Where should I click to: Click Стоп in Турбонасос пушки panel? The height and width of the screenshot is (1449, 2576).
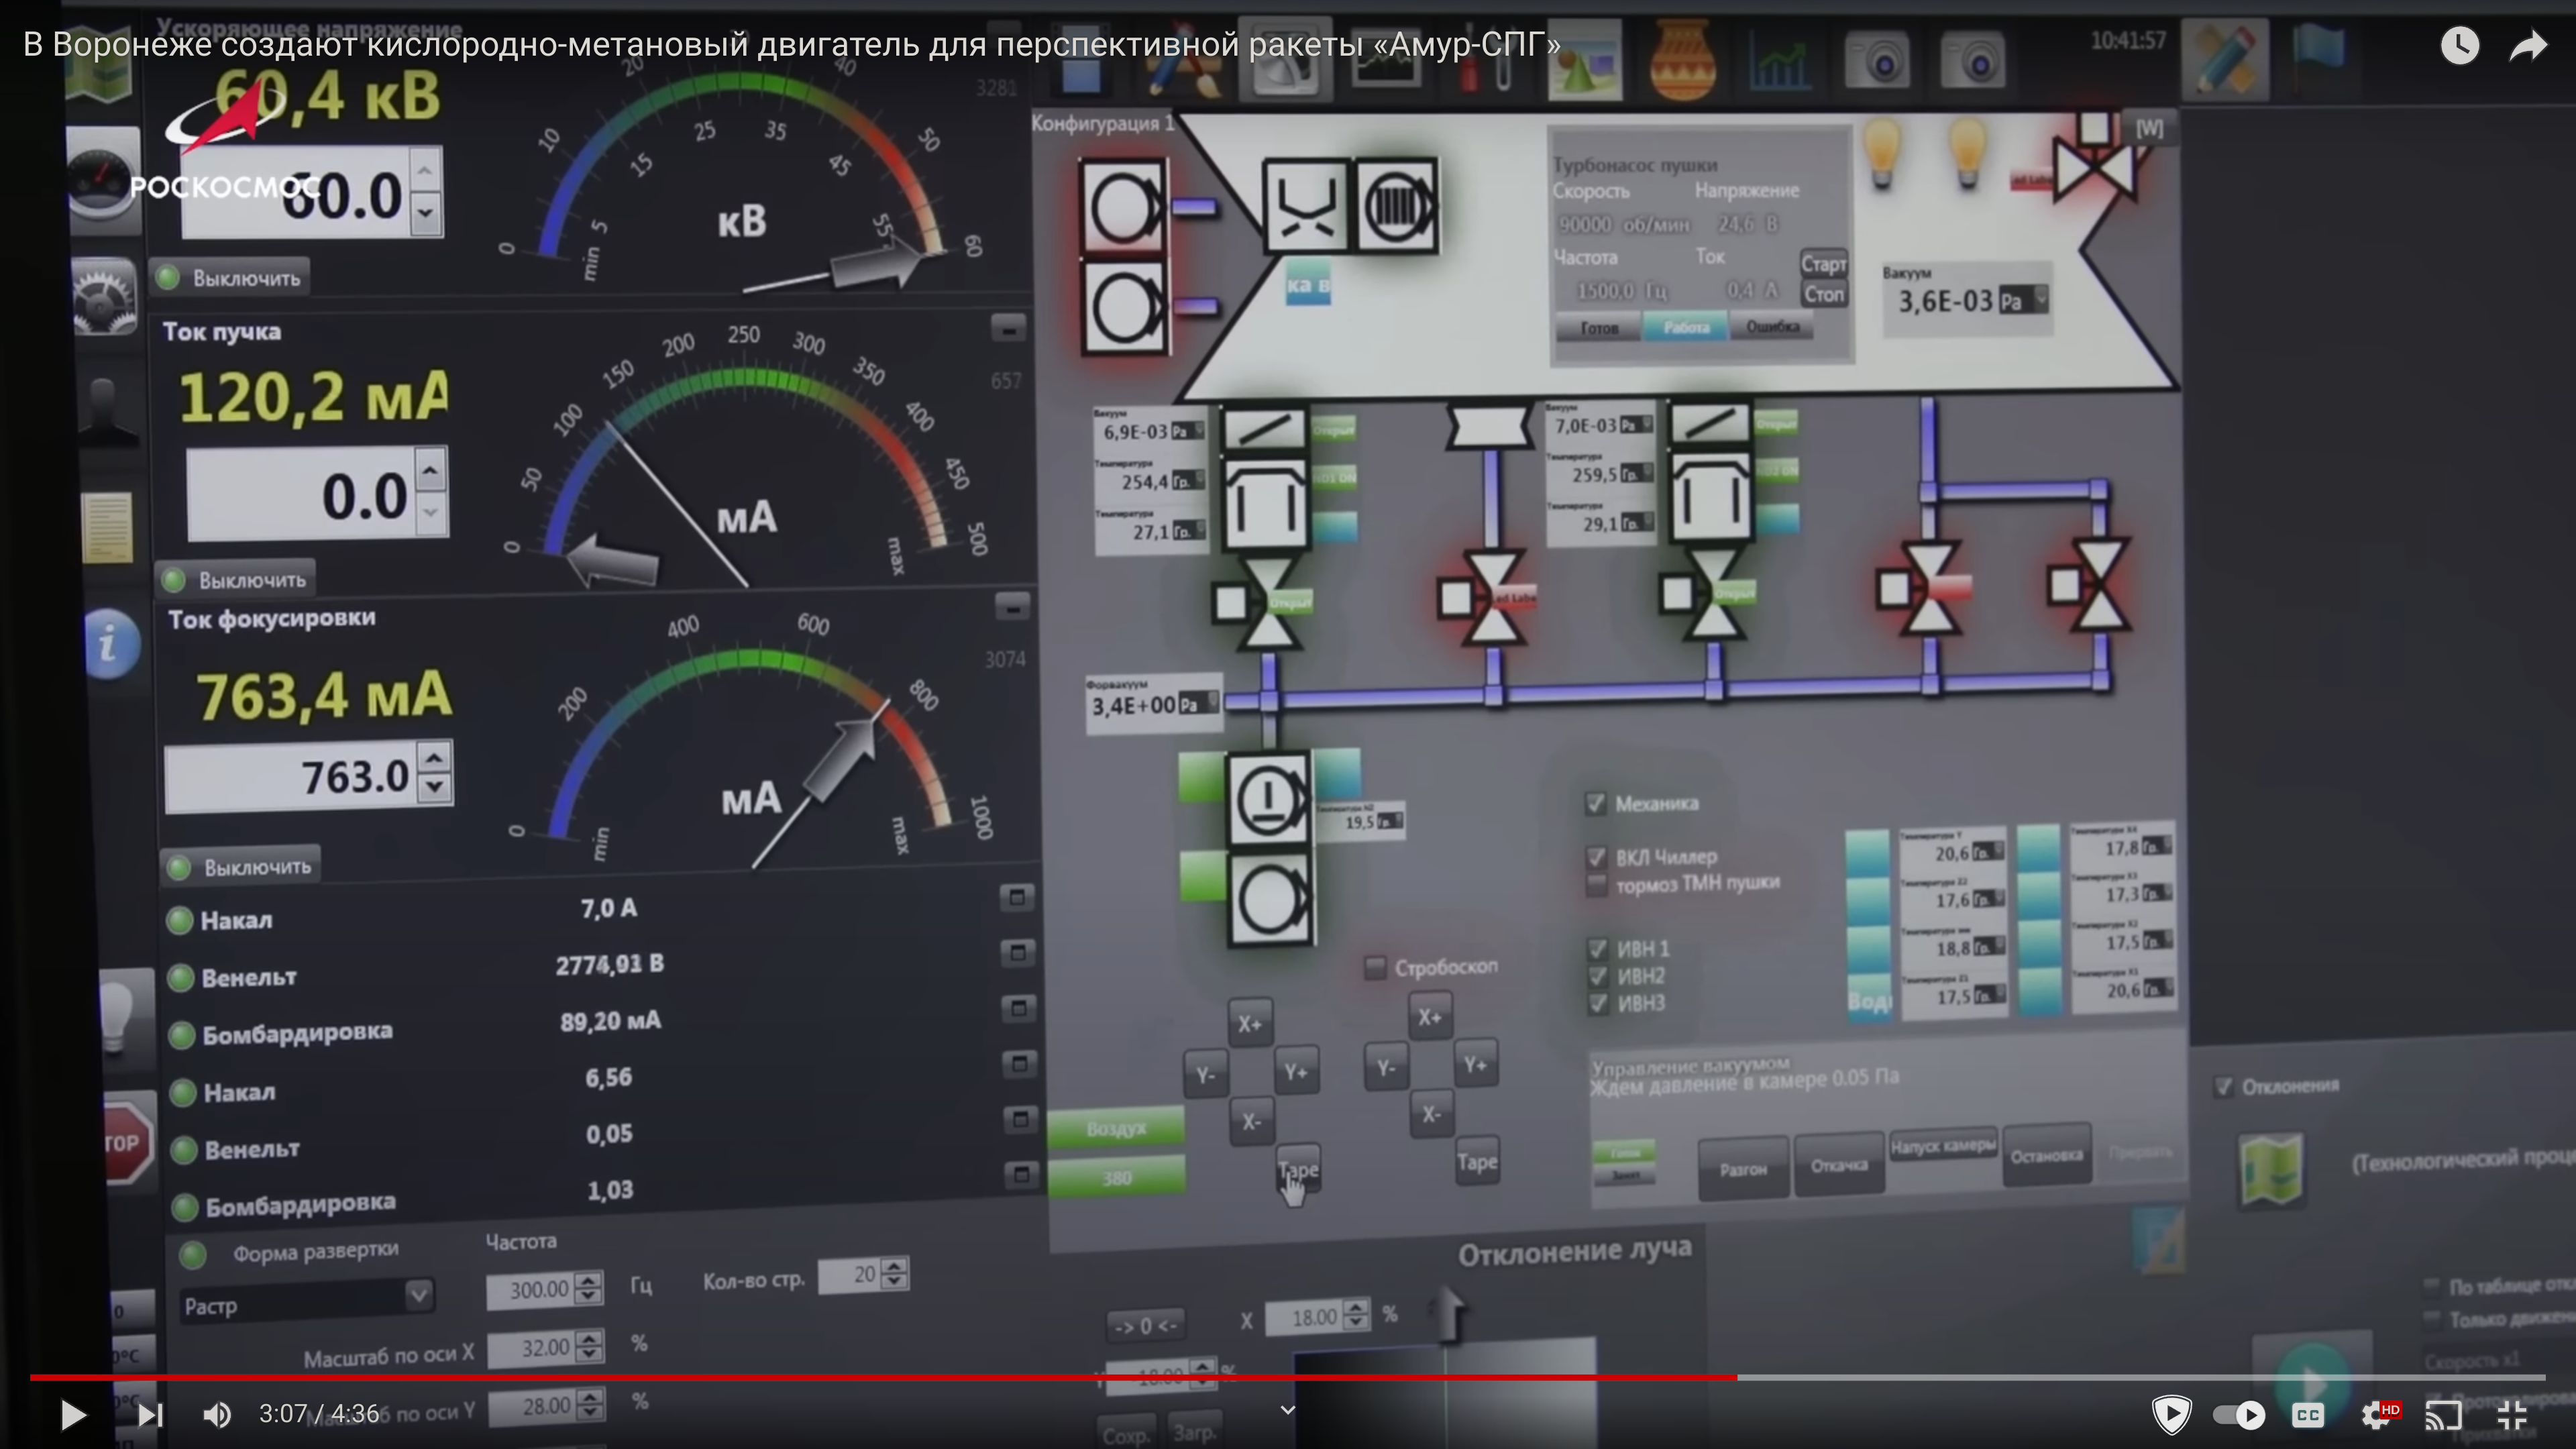[1823, 294]
